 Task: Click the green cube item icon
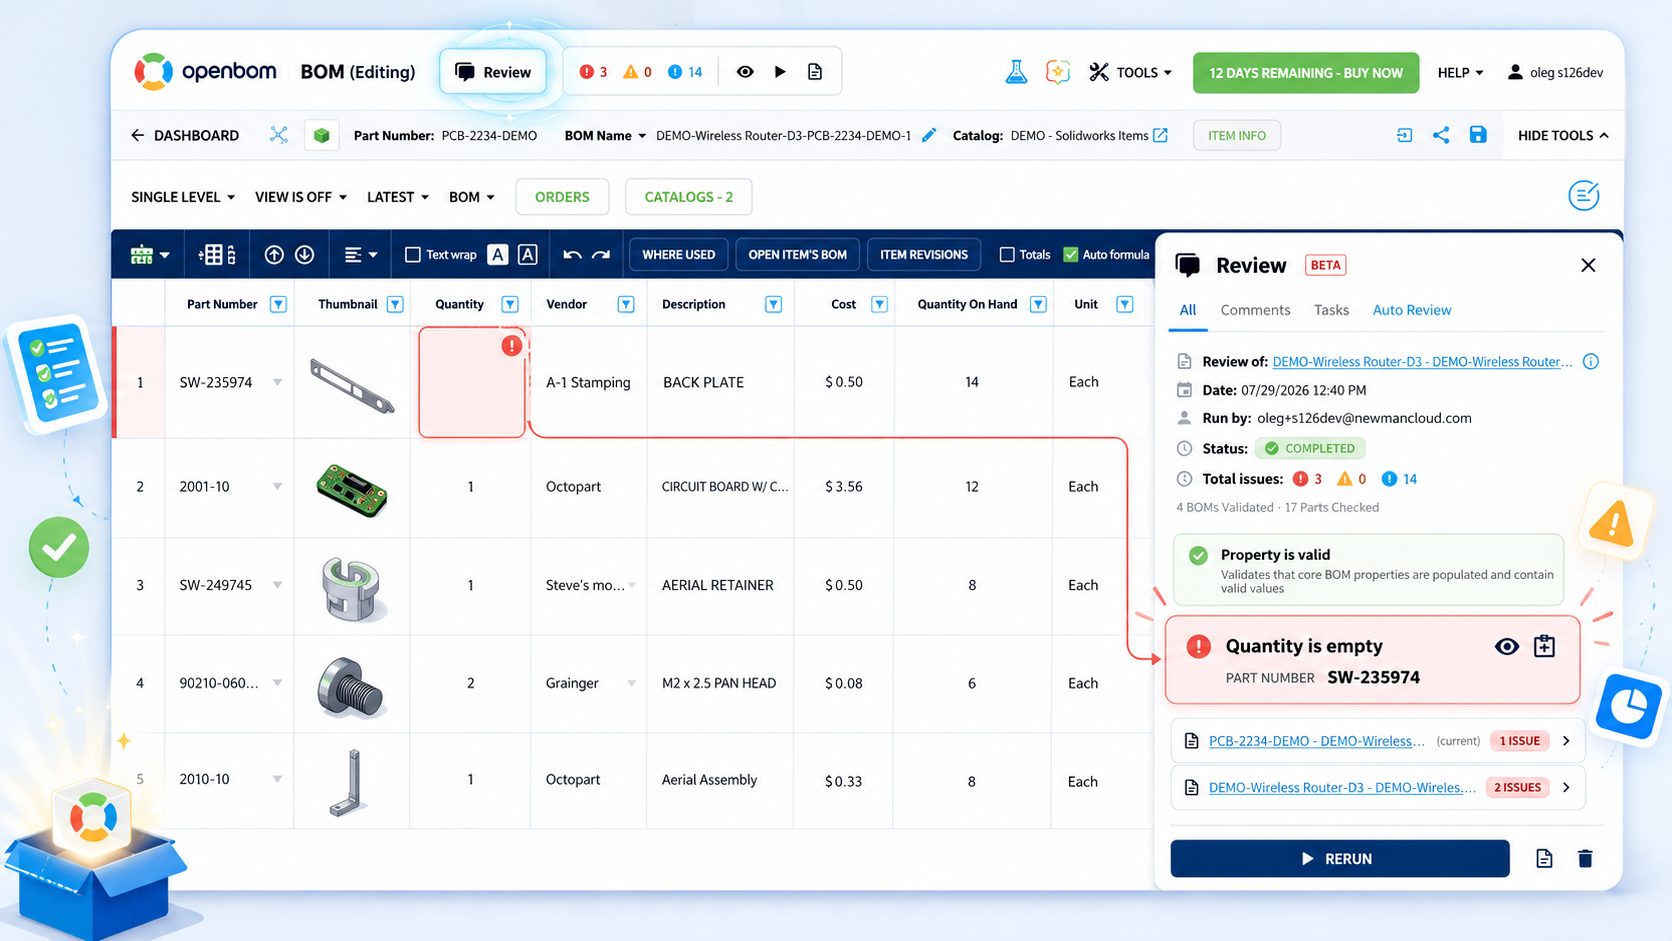point(321,135)
